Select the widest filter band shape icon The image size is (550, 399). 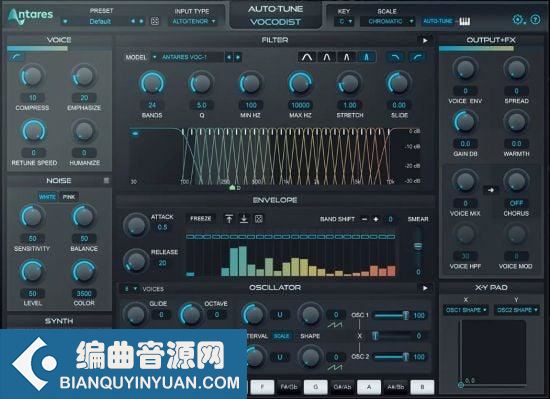(307, 57)
